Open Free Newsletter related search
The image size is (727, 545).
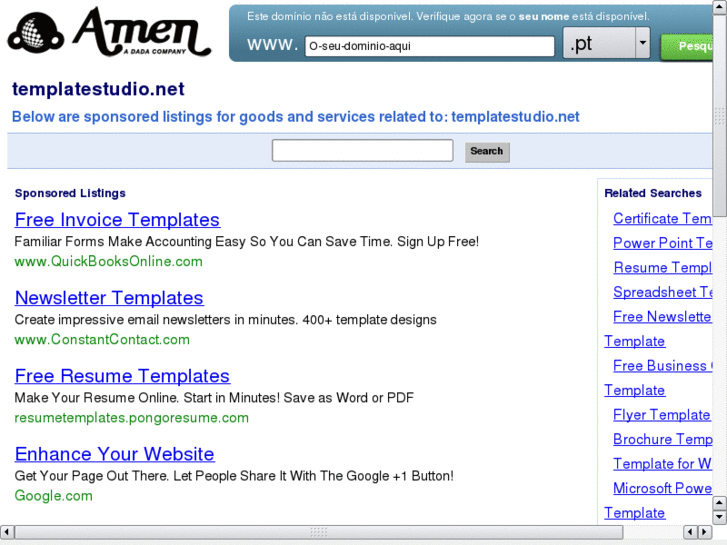point(662,317)
